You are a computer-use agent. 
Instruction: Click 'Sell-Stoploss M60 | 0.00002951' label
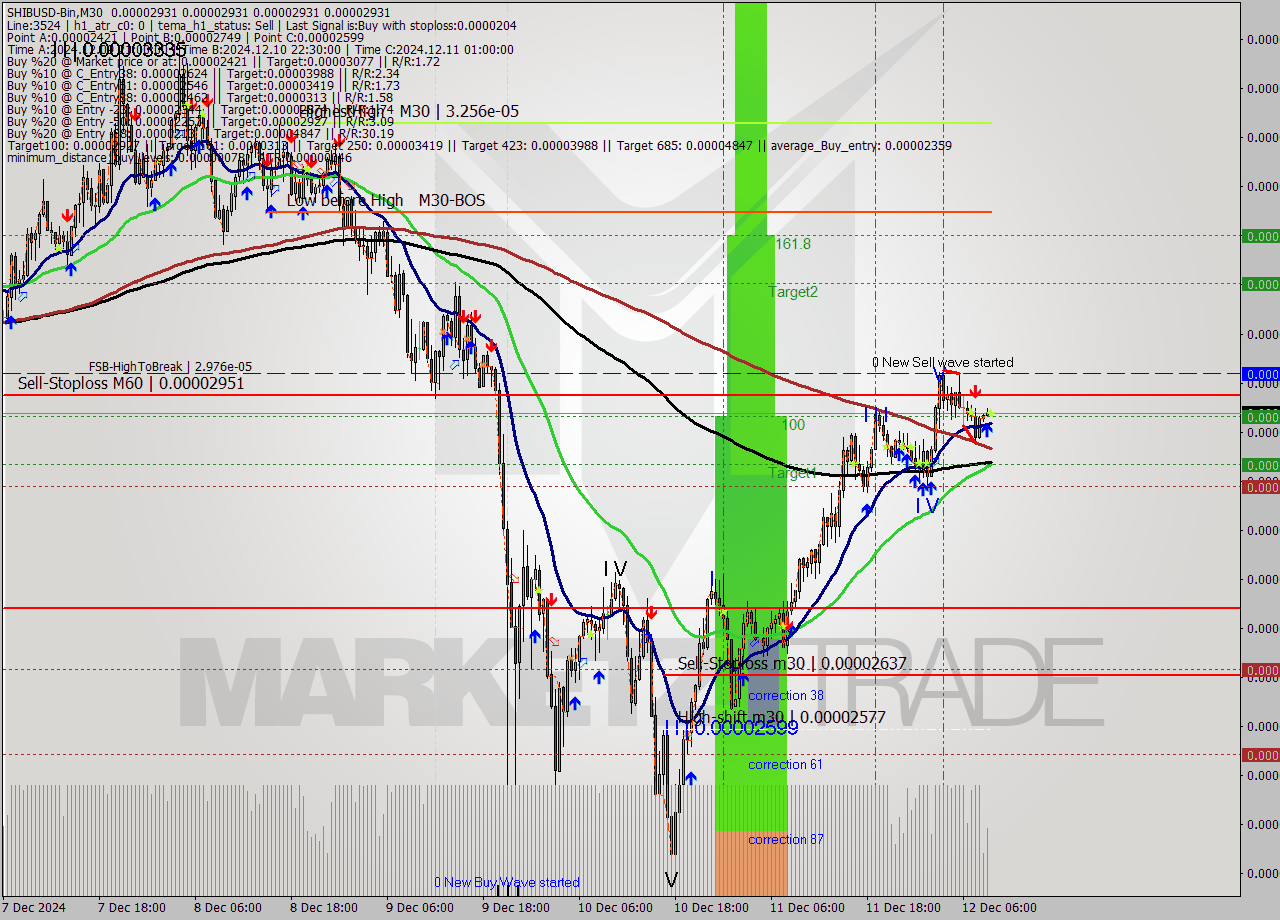tap(131, 383)
